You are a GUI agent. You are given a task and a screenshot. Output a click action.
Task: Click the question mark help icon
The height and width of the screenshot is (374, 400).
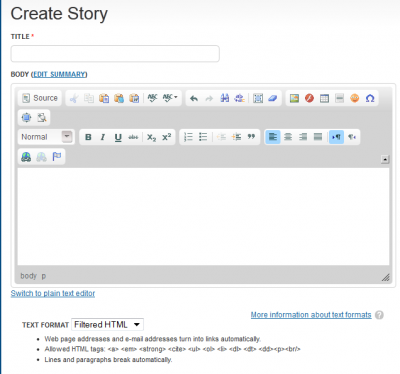[x=379, y=315]
